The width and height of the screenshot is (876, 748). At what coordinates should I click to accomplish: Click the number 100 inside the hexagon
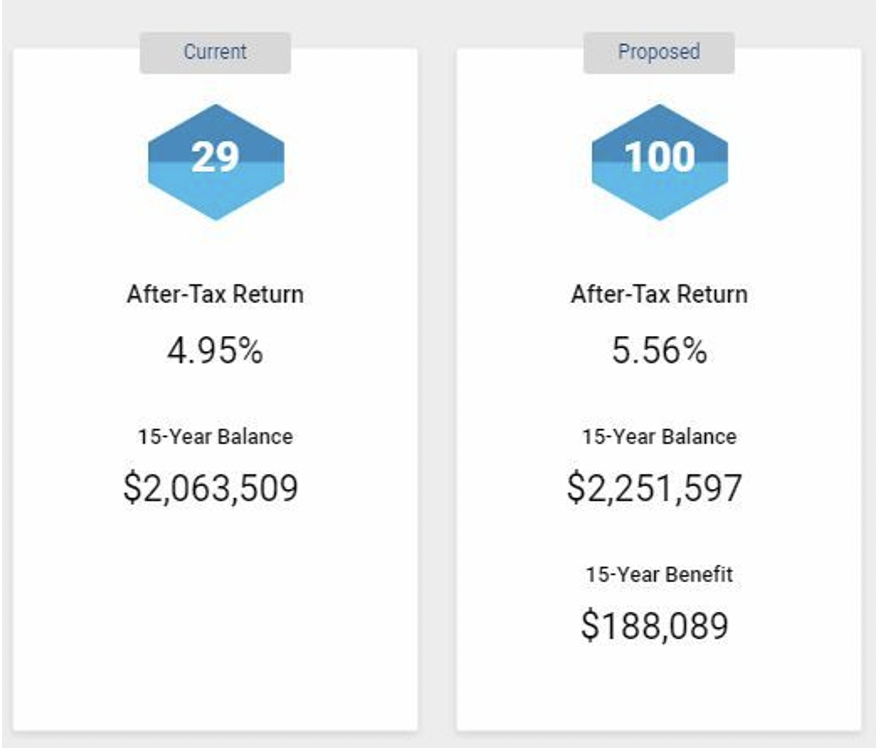click(x=660, y=157)
